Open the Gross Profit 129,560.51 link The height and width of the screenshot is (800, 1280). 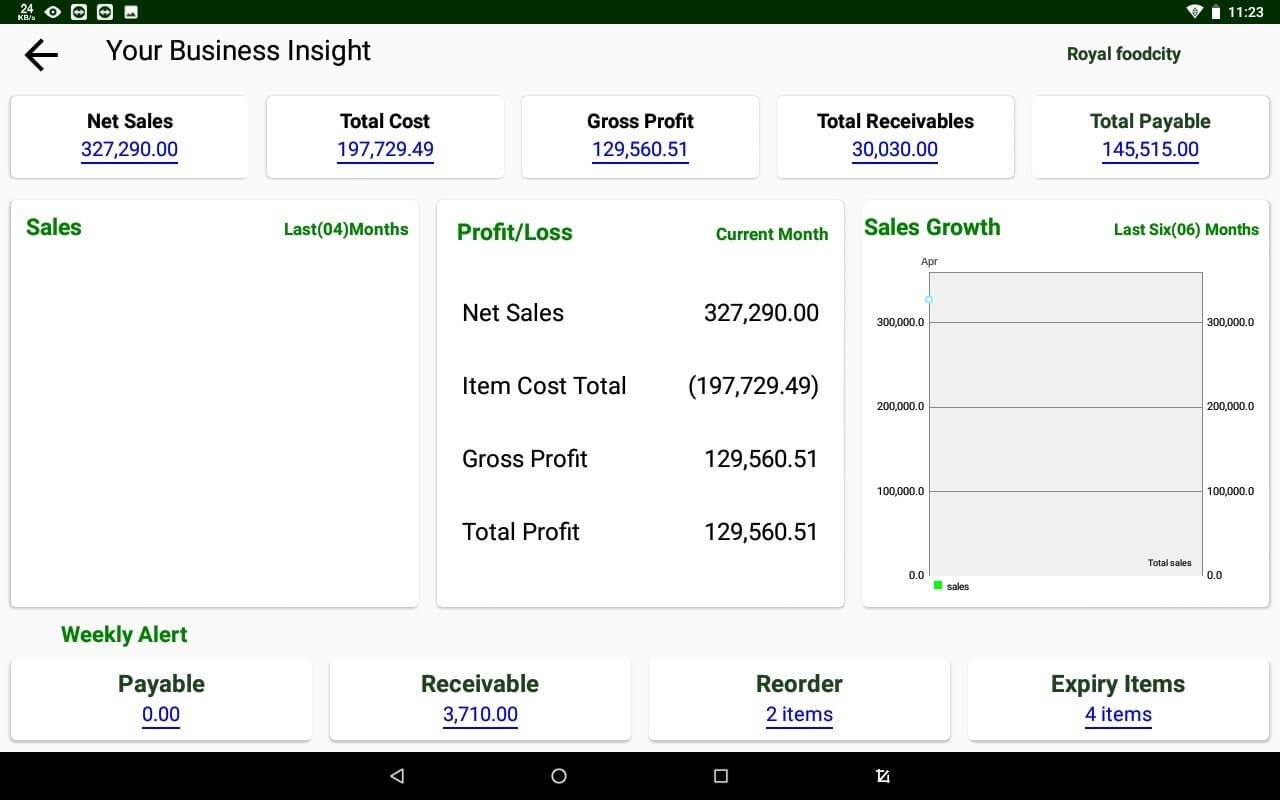tap(640, 149)
